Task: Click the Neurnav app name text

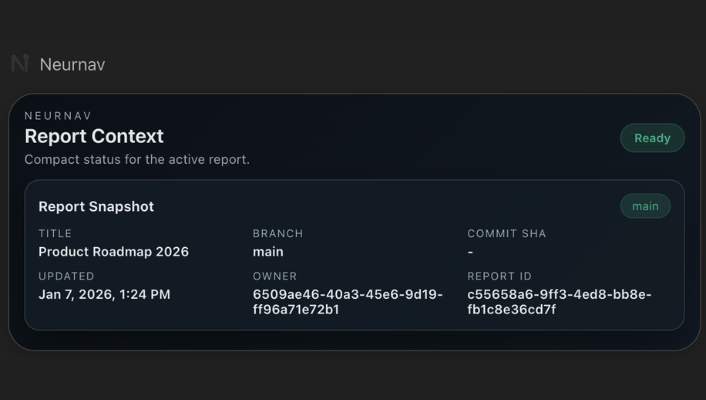Action: (72, 65)
